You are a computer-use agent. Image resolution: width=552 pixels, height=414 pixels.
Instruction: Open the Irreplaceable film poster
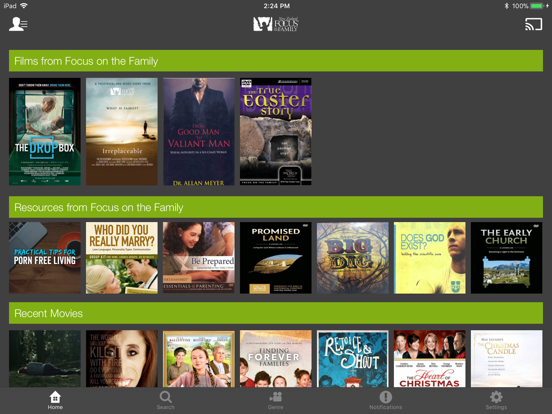coord(122,132)
